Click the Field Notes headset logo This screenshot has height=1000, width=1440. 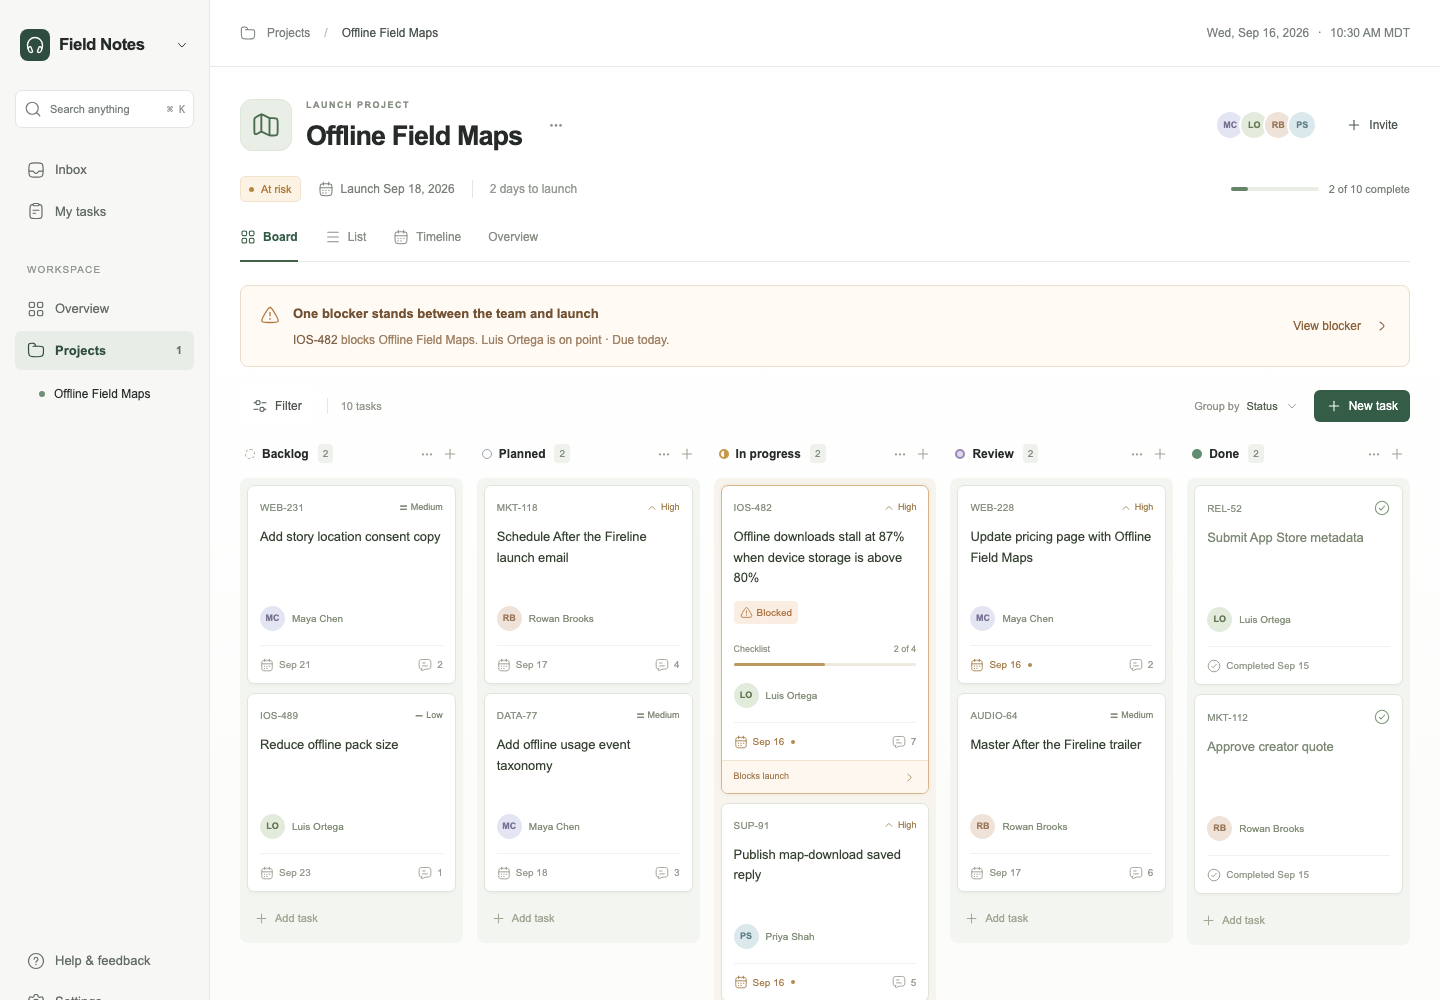coord(35,45)
